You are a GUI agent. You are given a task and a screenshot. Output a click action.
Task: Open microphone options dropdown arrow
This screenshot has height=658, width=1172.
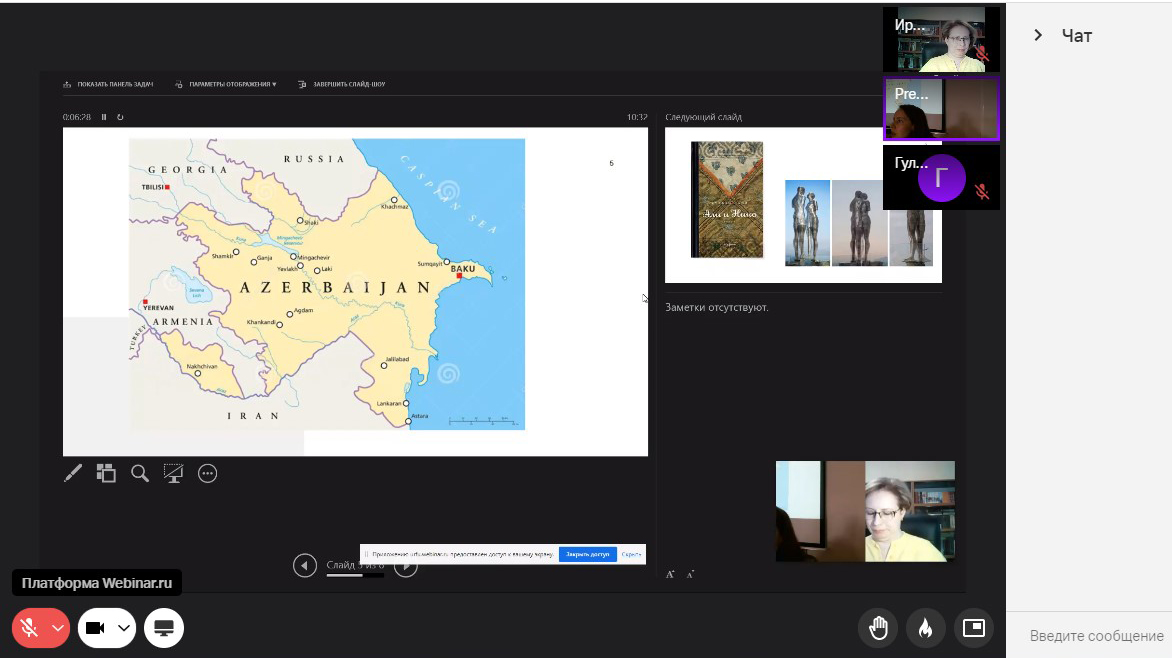pos(58,628)
